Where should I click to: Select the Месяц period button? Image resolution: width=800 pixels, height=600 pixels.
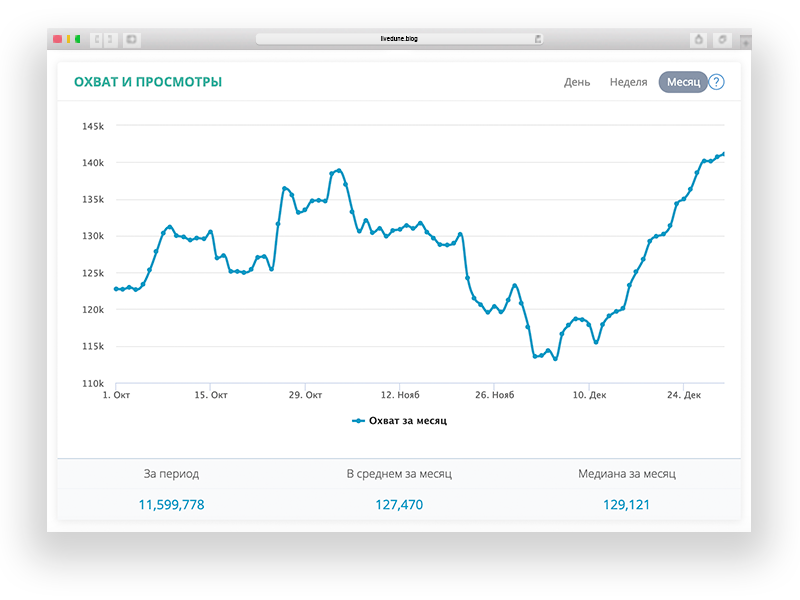pyautogui.click(x=683, y=82)
